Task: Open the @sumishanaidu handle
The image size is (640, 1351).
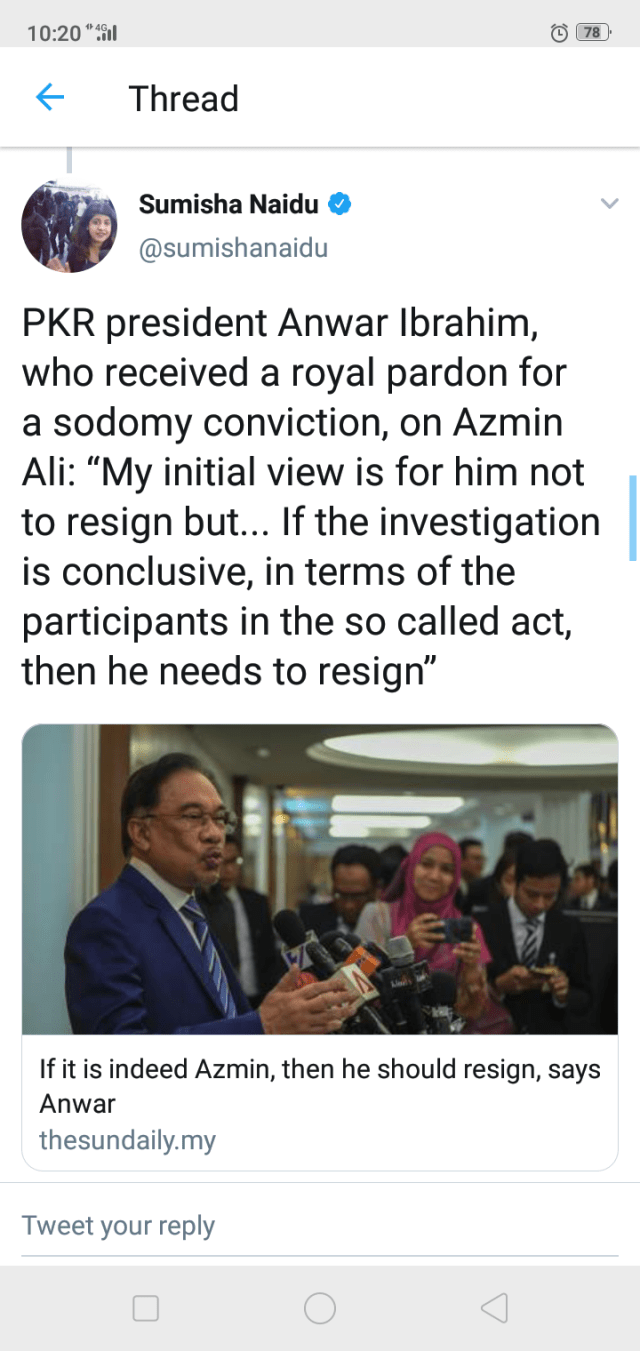Action: click(x=233, y=247)
